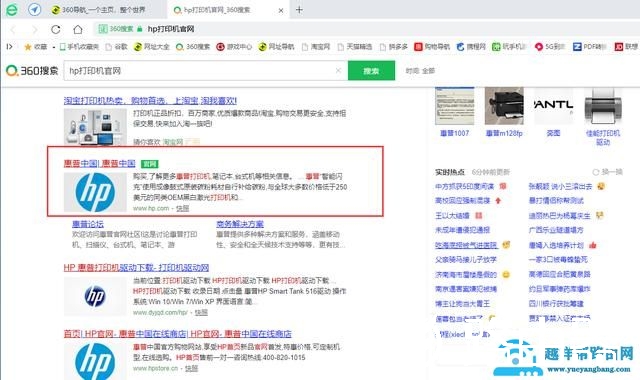Screen dimensions: 640x380
Task: Open the 惠普中国在线商店 result title
Action: pos(178,334)
